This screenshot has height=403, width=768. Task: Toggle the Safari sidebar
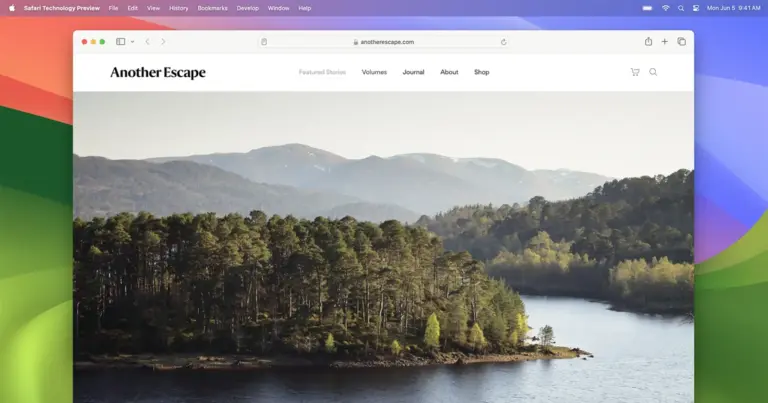click(120, 42)
